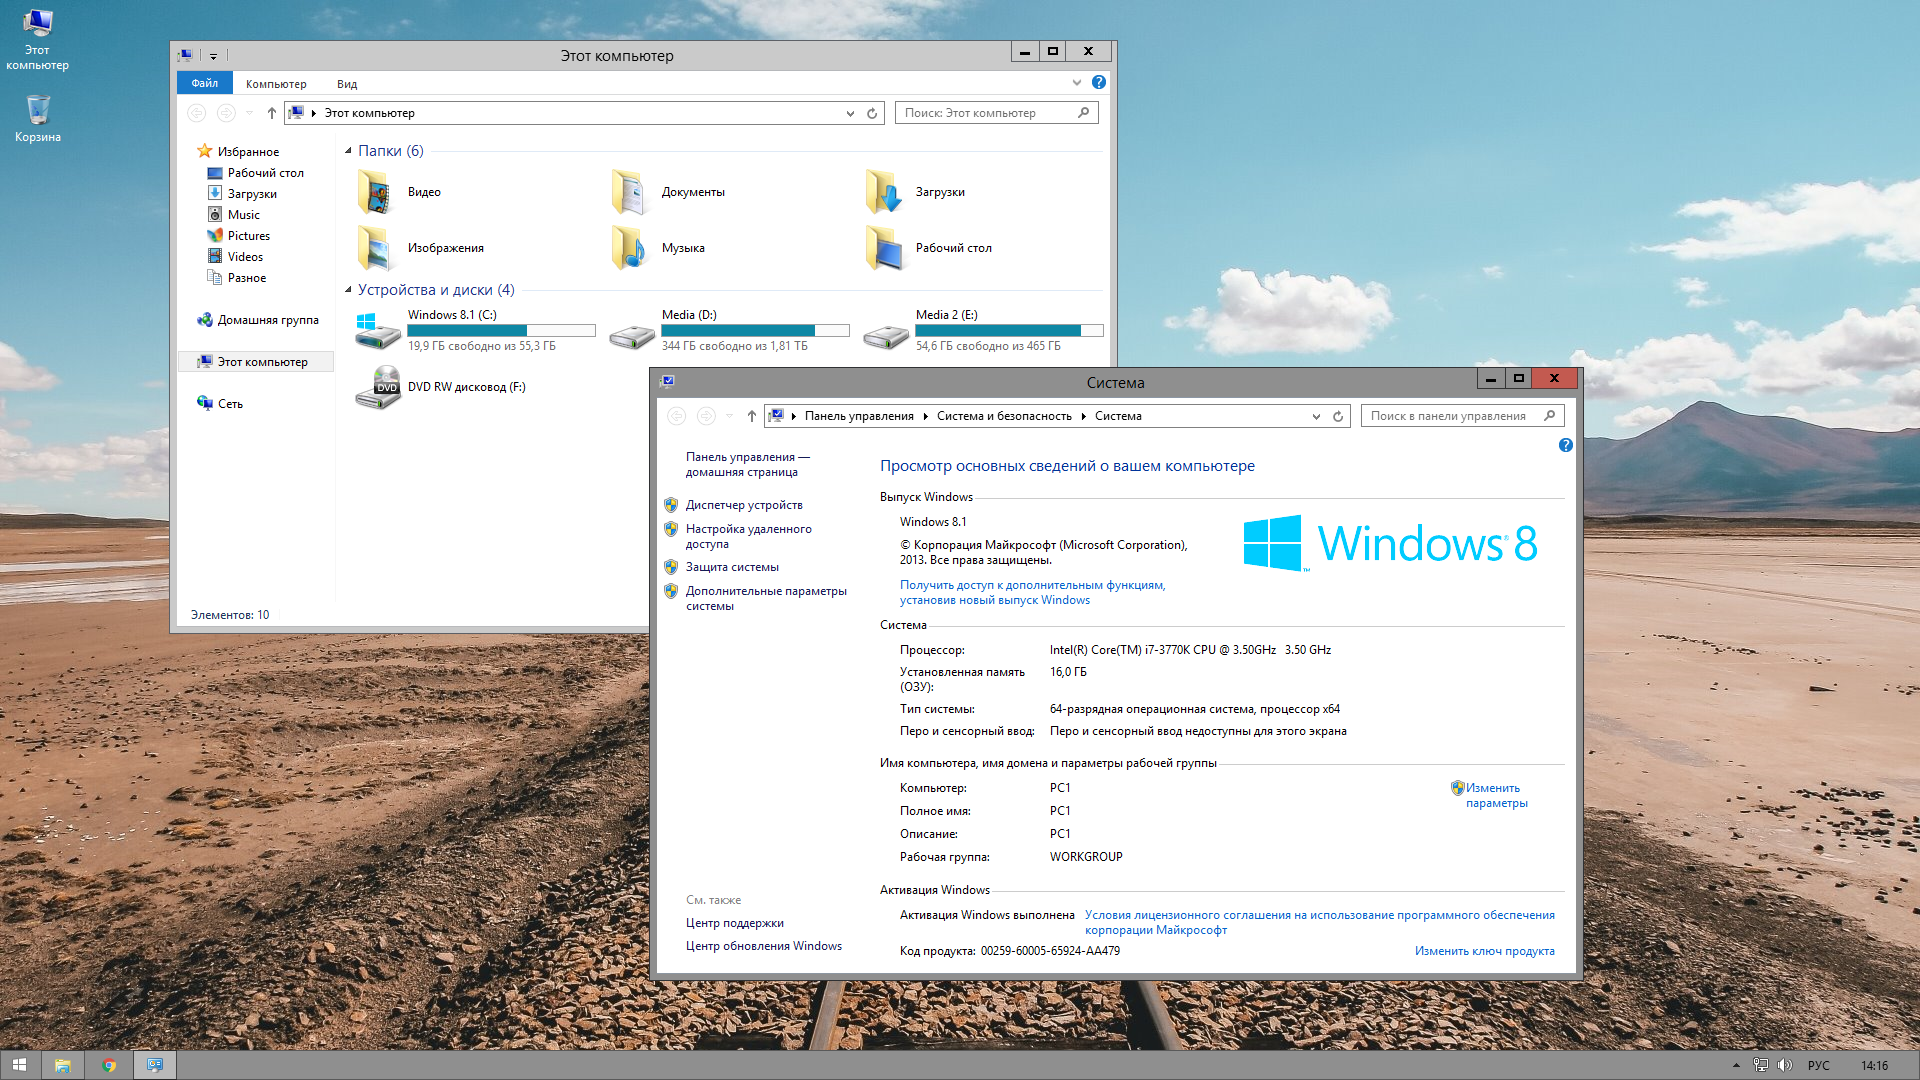
Task: Click the control panel search field
Action: 1449,416
